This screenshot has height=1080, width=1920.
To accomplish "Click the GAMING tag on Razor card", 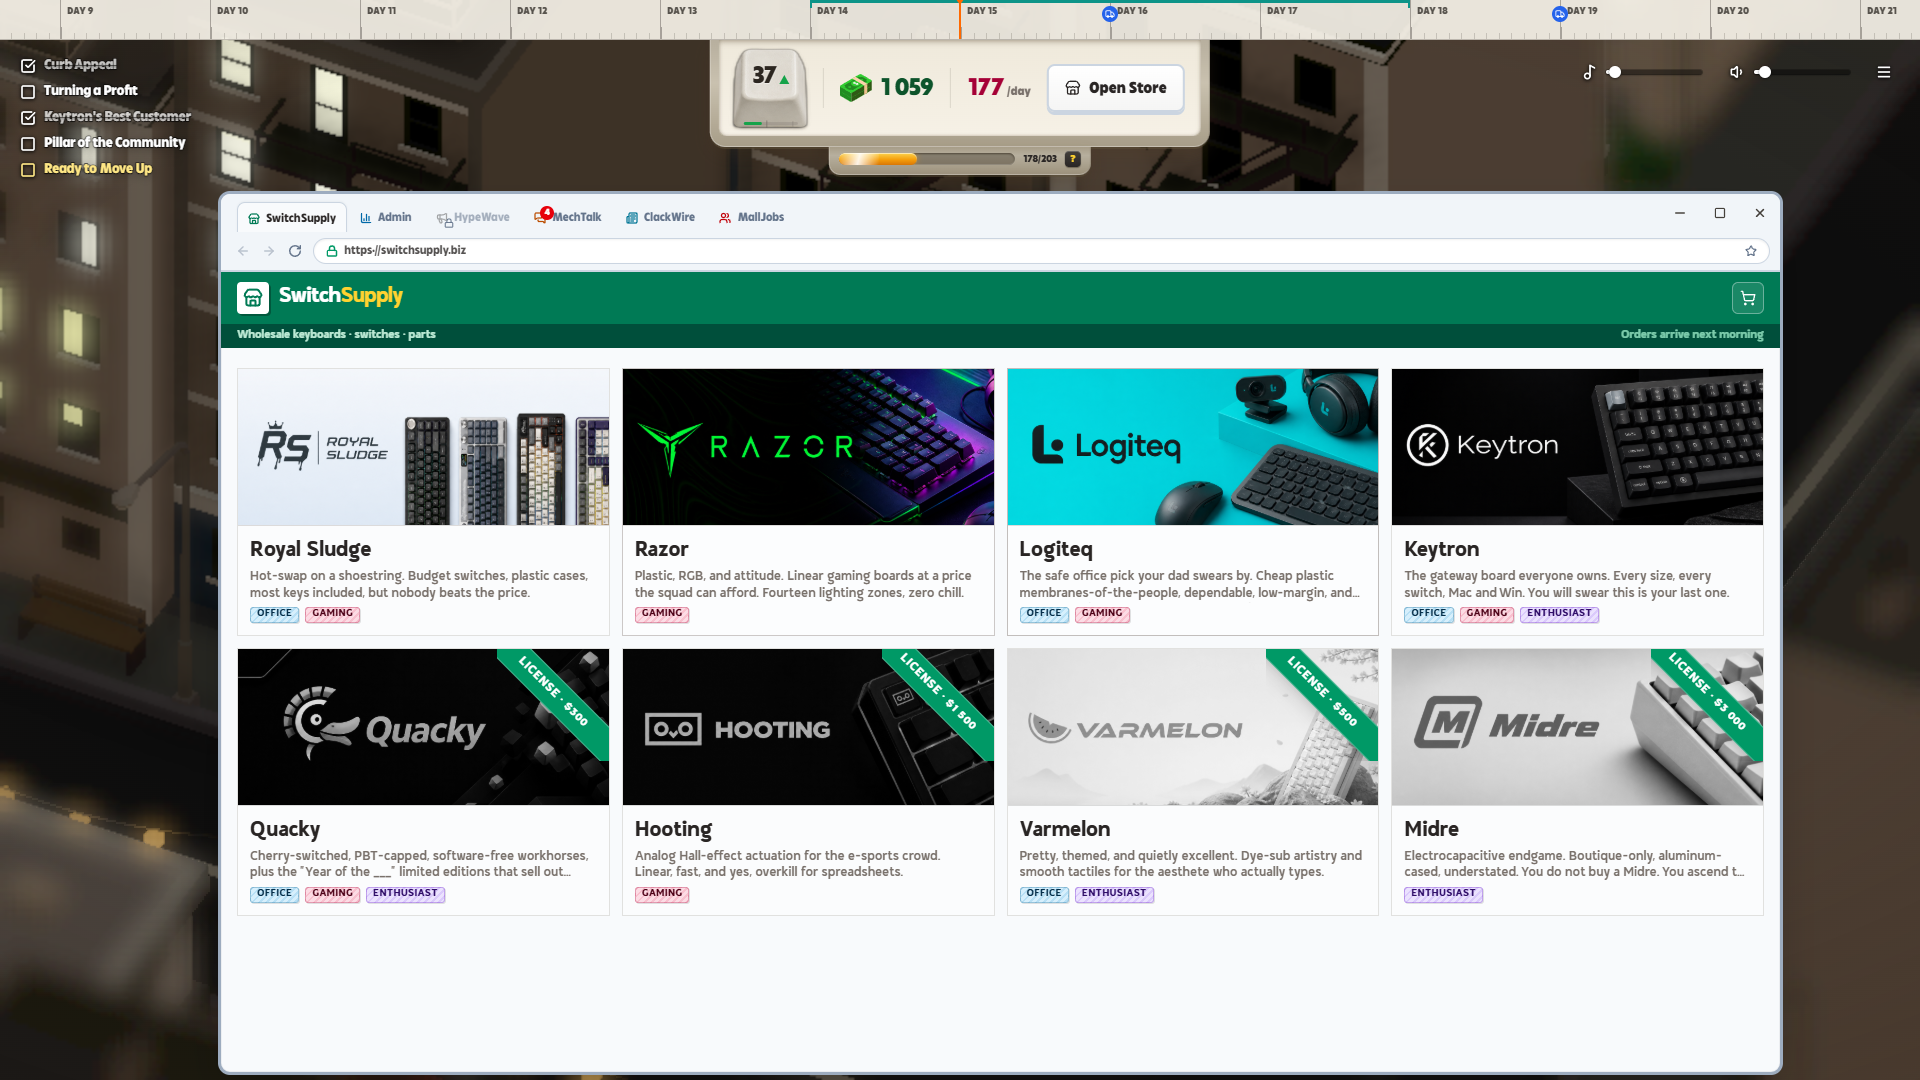I will [x=662, y=614].
